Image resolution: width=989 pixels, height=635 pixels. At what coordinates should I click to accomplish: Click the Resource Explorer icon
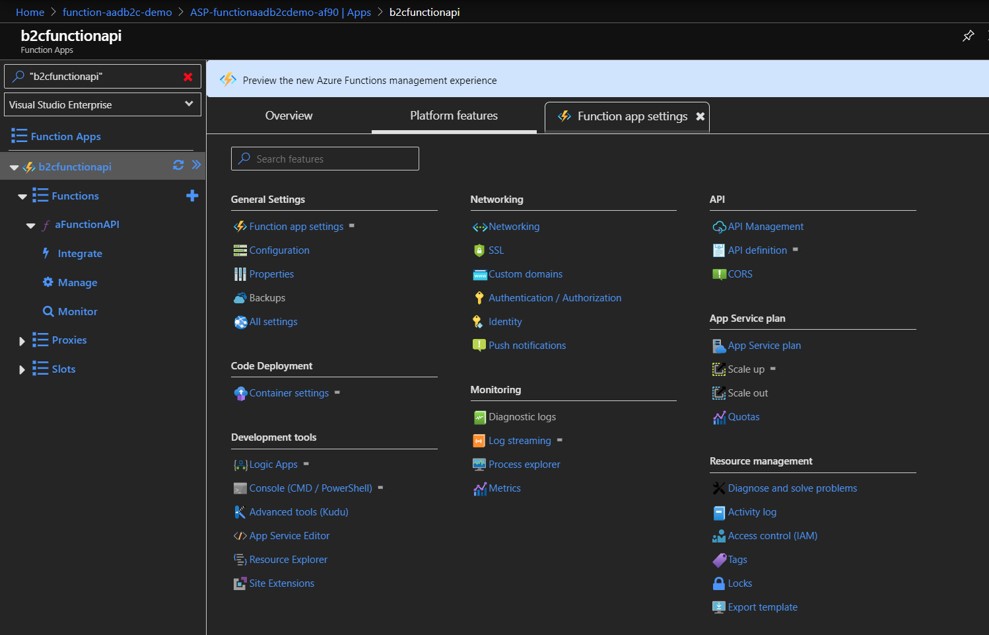tap(240, 559)
